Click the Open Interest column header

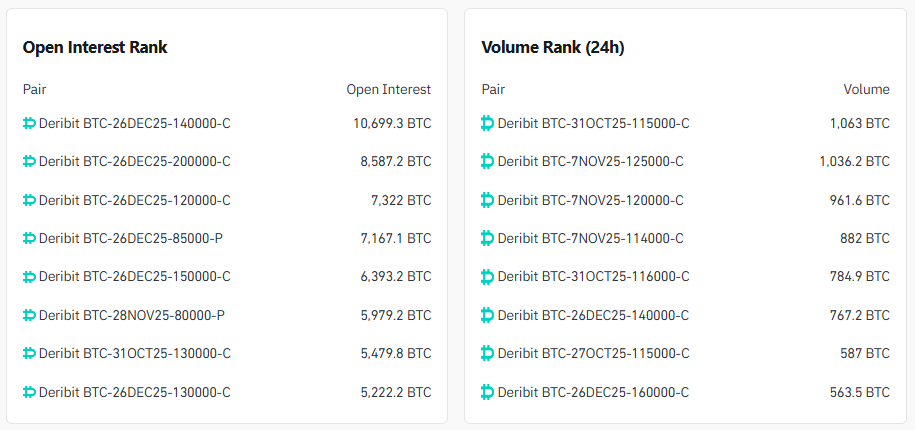tap(388, 89)
